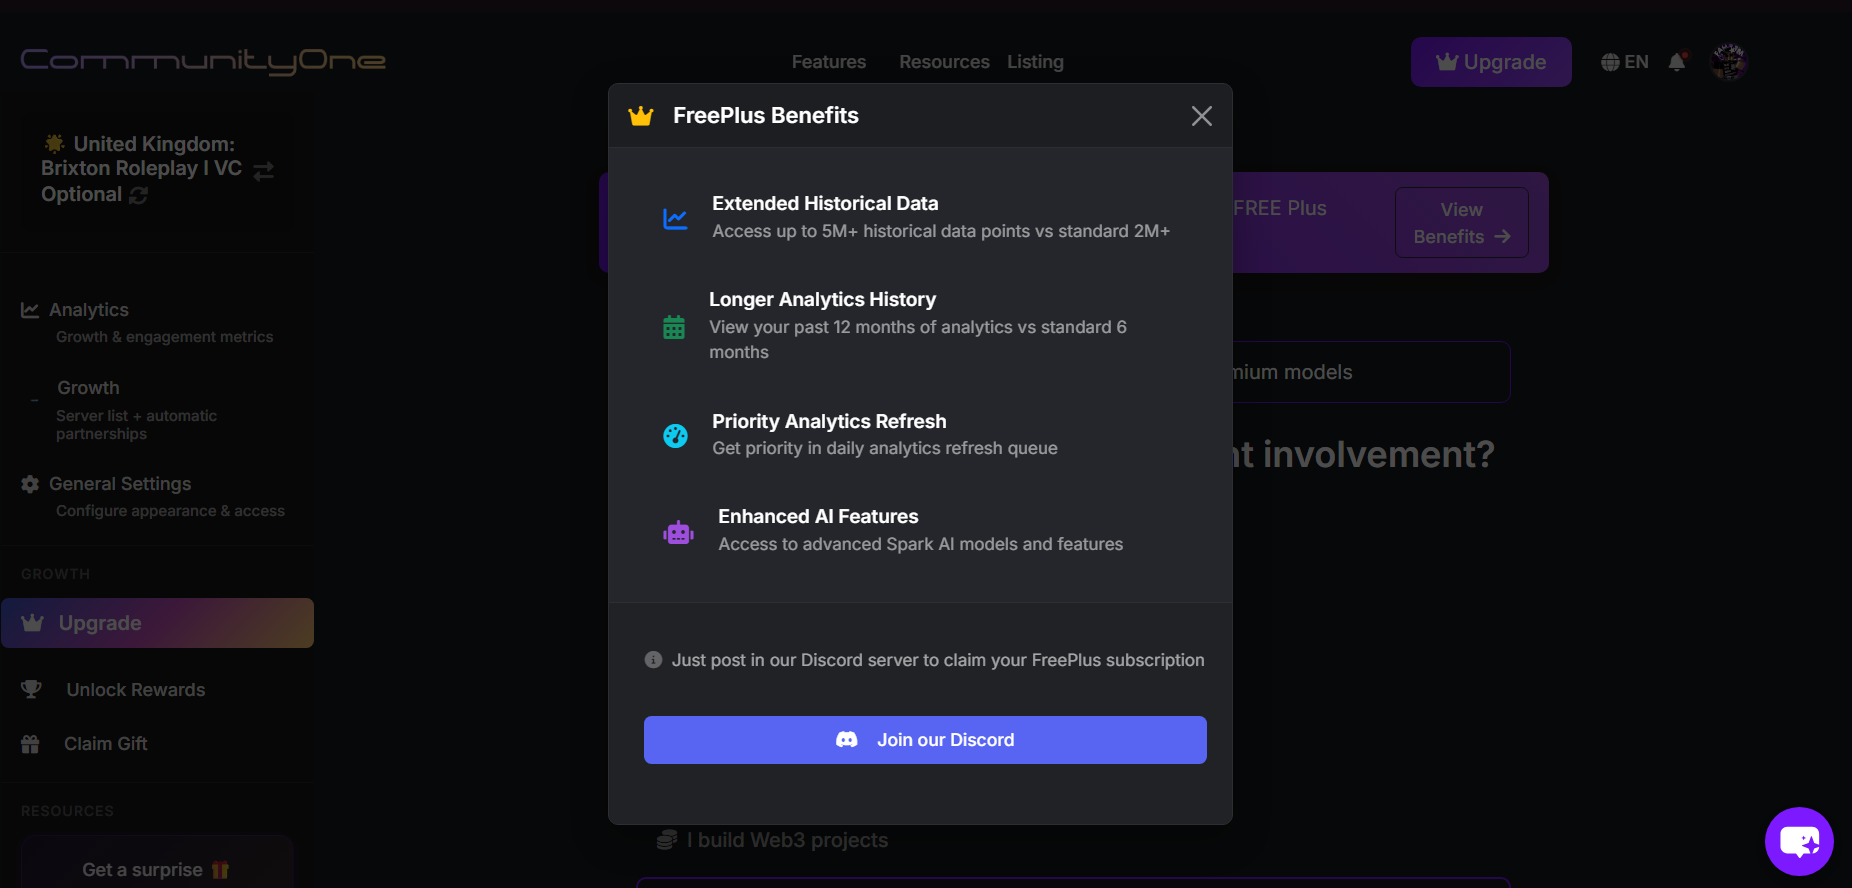Click the View Benefits button

tap(1461, 223)
